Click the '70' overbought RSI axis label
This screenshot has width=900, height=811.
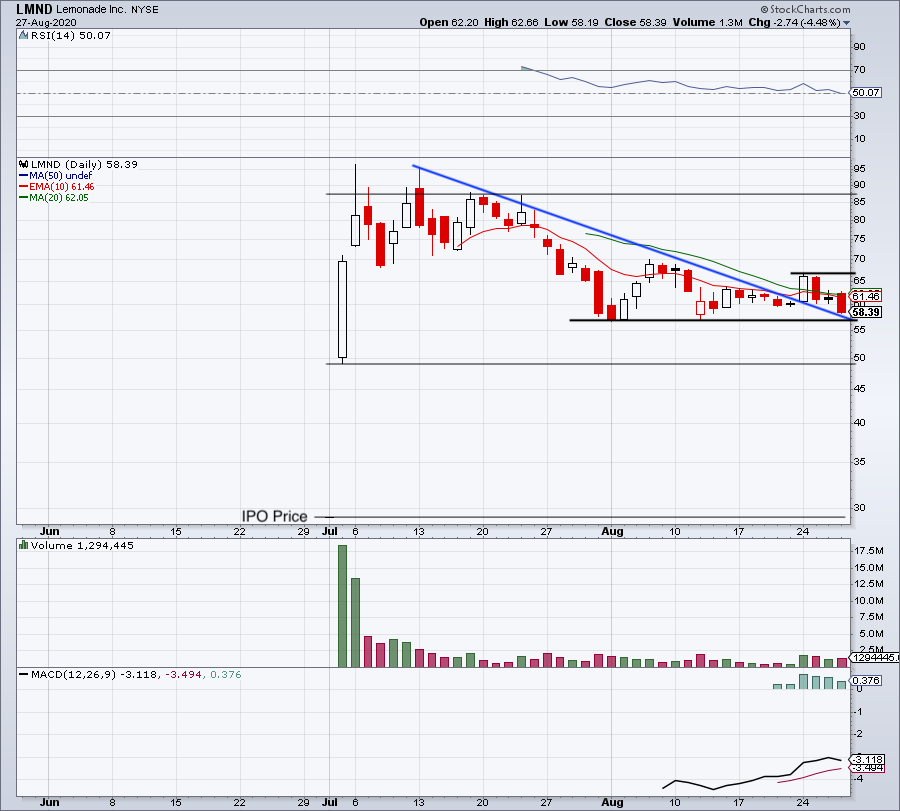coord(859,70)
